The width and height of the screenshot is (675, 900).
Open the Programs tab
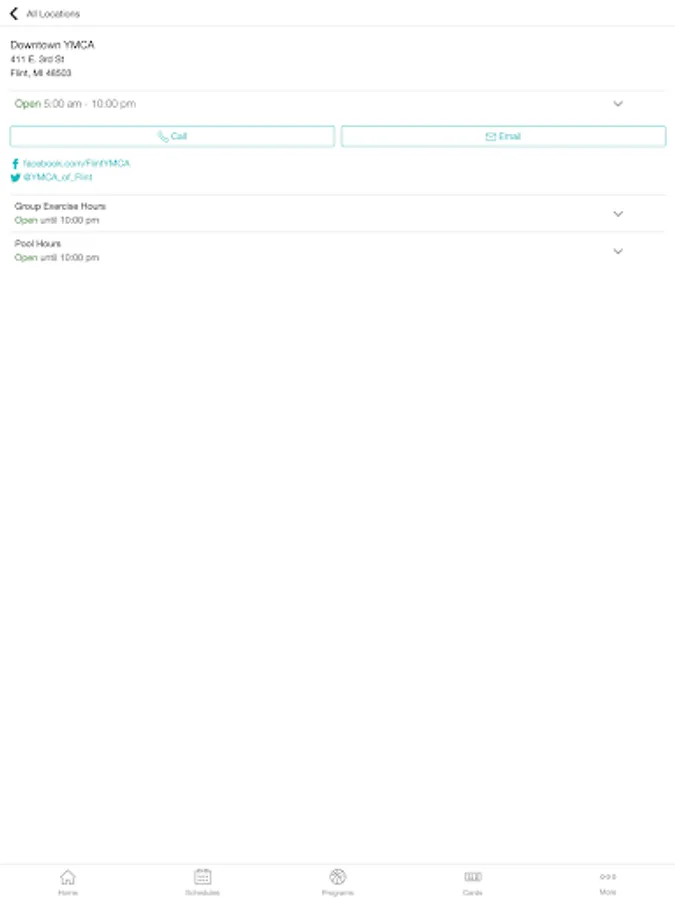click(x=338, y=882)
